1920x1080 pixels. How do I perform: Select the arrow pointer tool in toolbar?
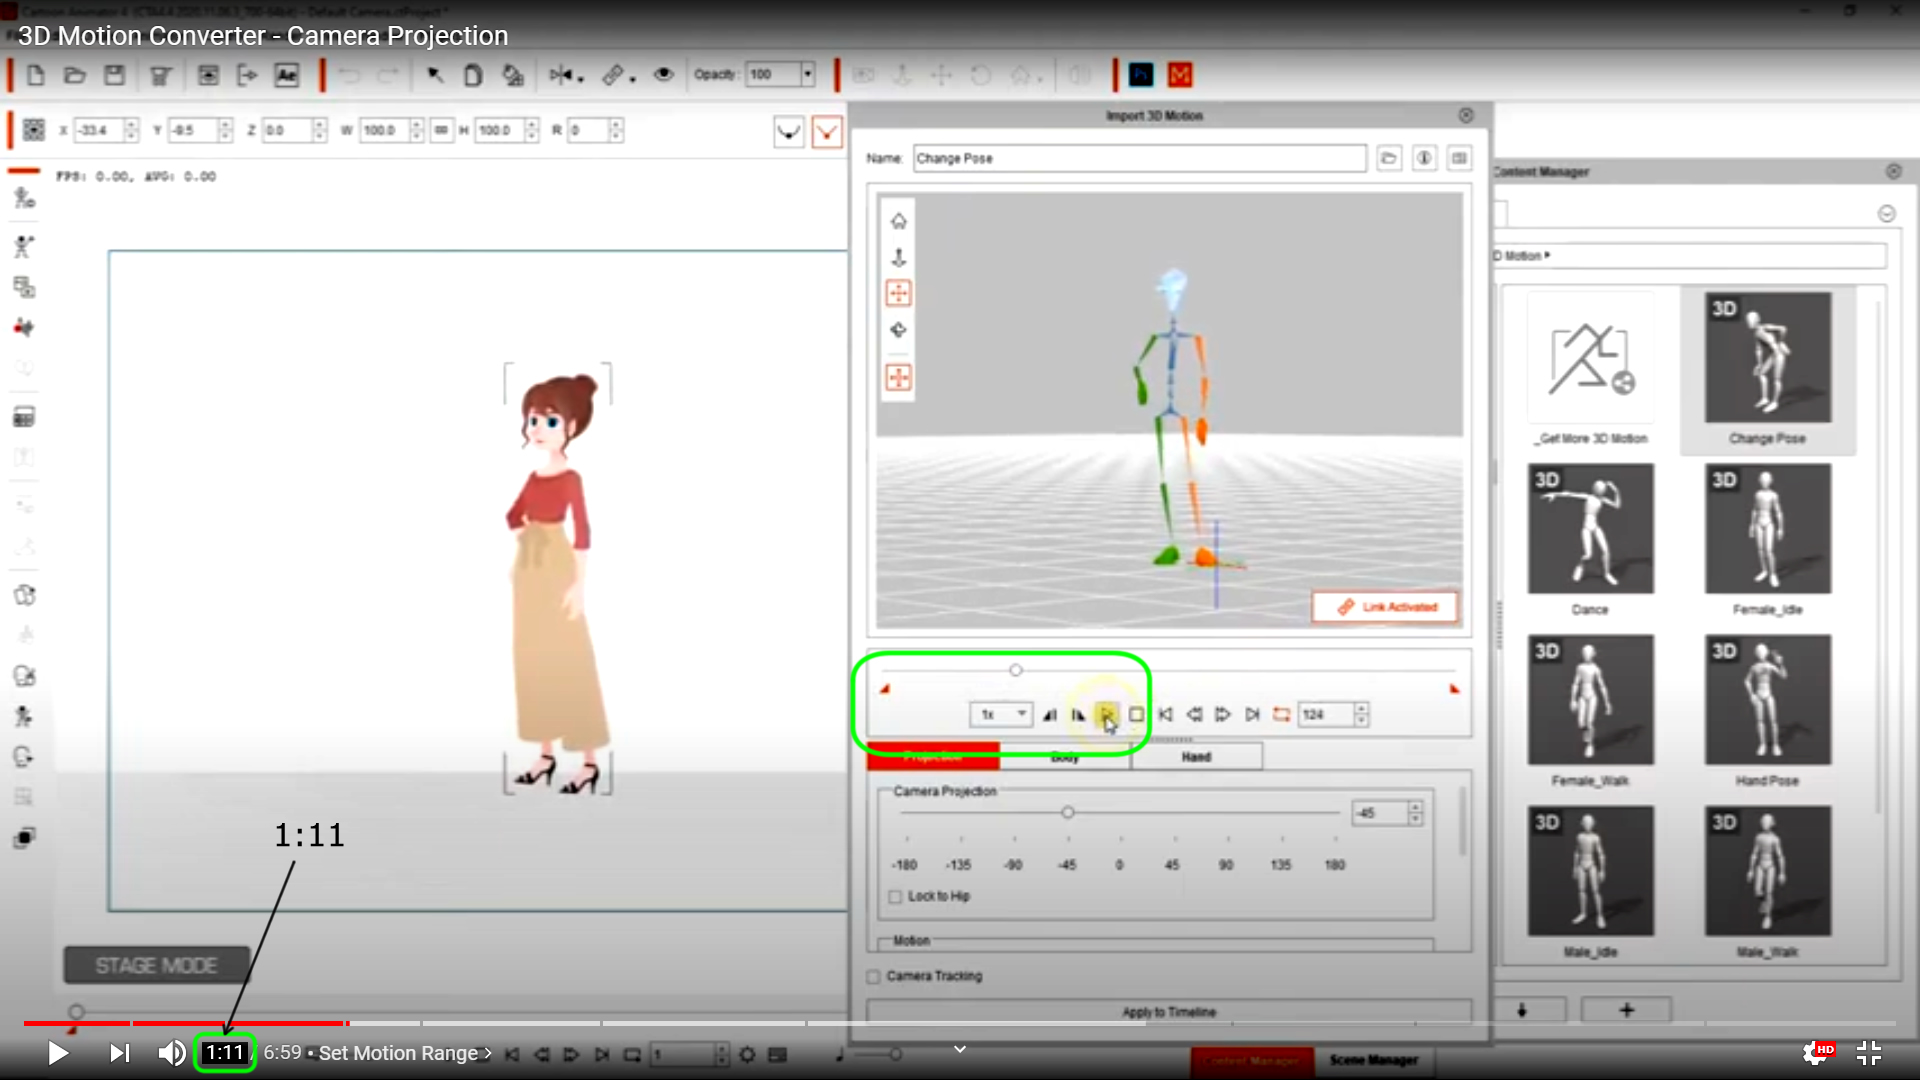tap(435, 75)
